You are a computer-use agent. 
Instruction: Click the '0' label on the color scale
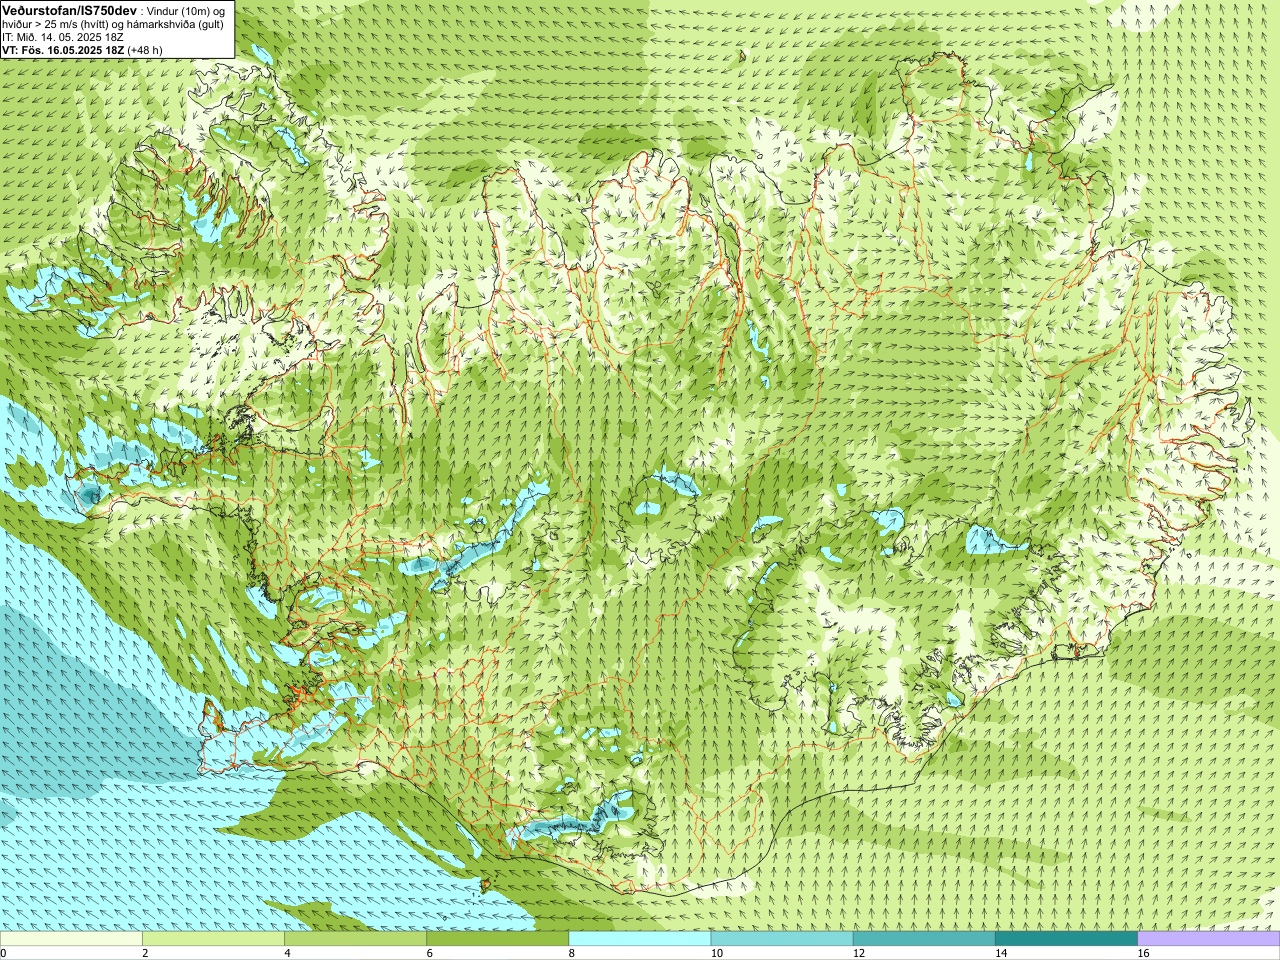pyautogui.click(x=3, y=953)
